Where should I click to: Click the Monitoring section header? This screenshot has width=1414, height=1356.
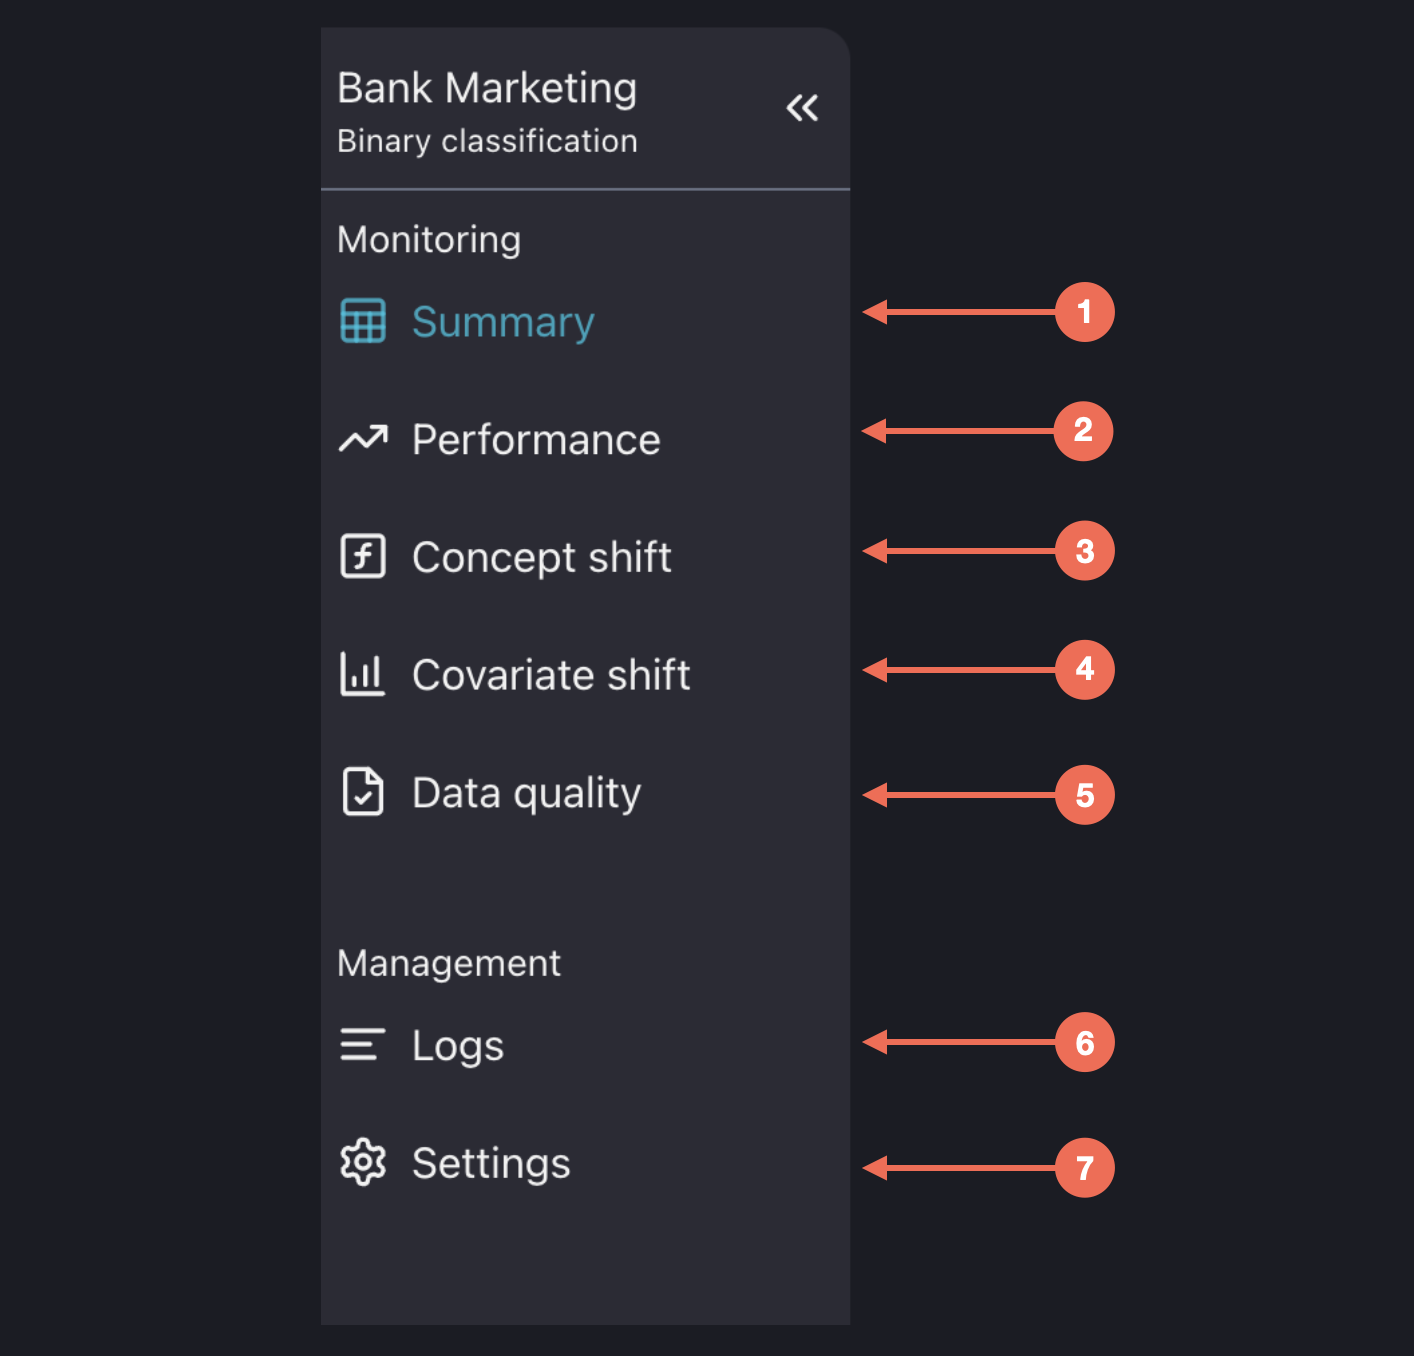tap(429, 240)
